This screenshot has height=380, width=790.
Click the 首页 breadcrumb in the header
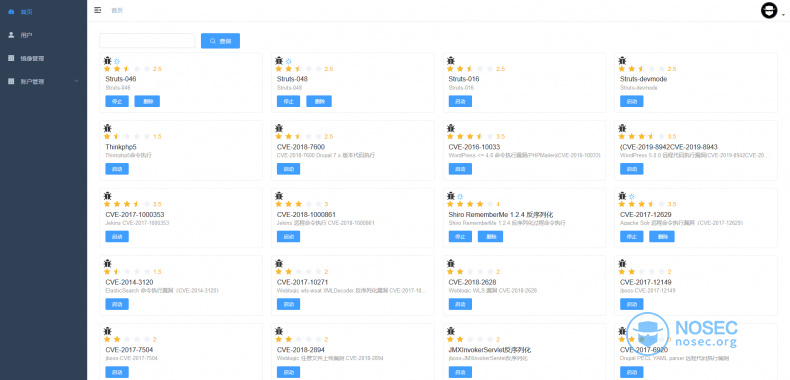pyautogui.click(x=117, y=10)
